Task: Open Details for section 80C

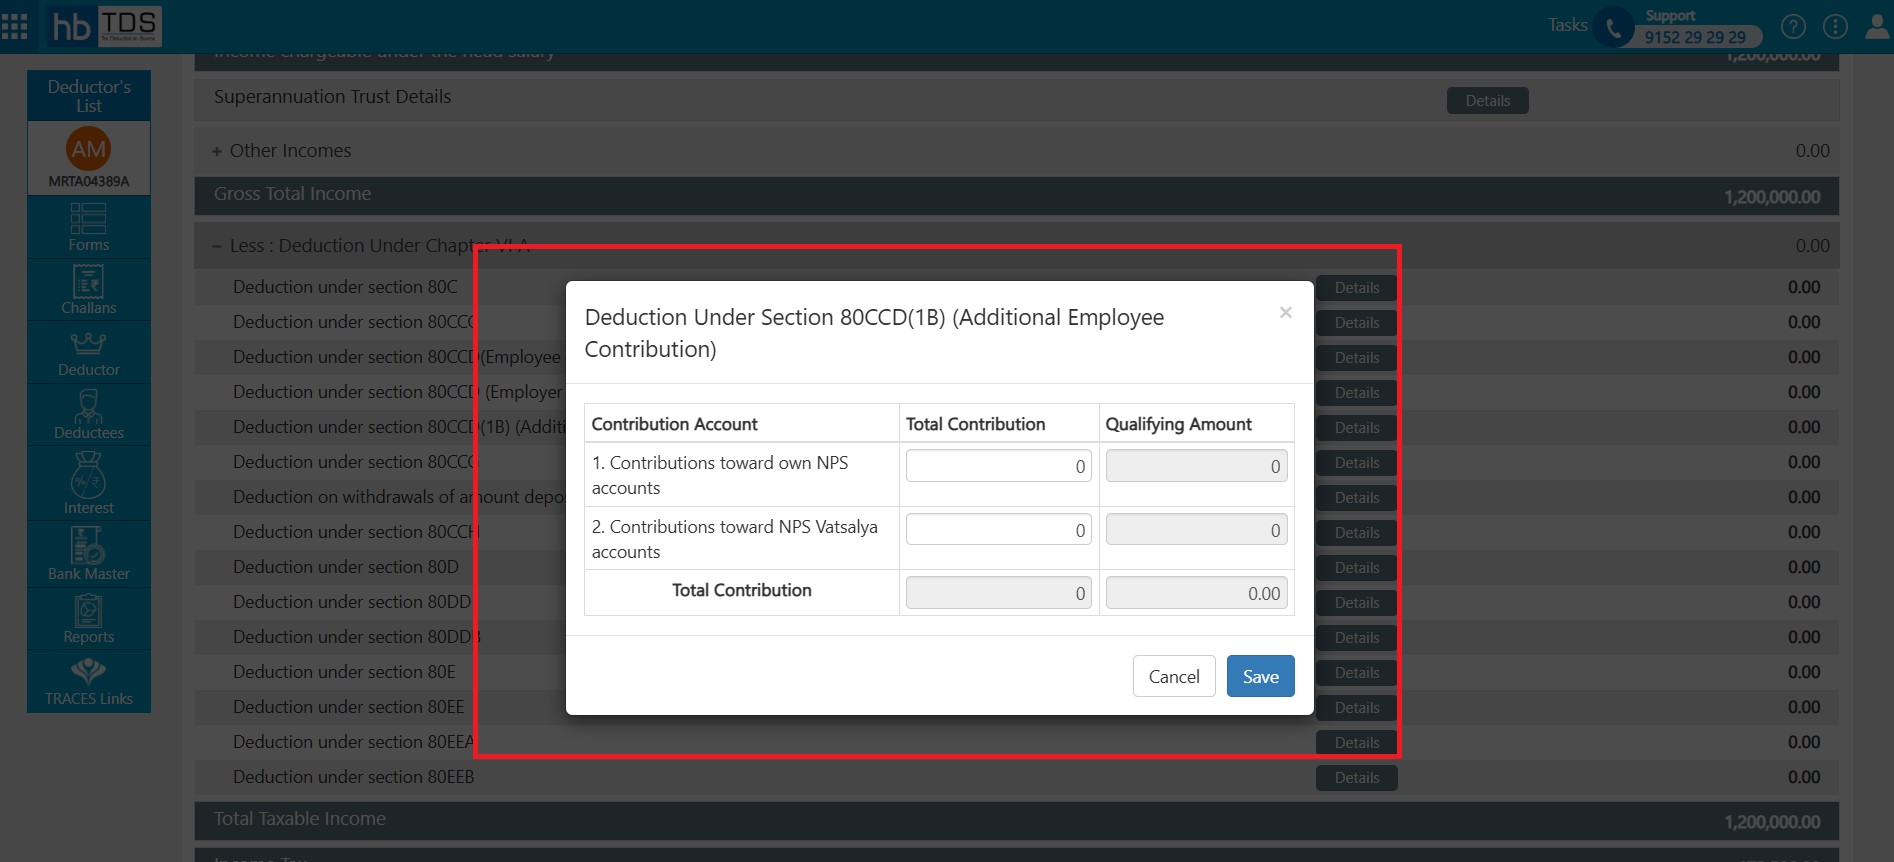Action: point(1356,288)
